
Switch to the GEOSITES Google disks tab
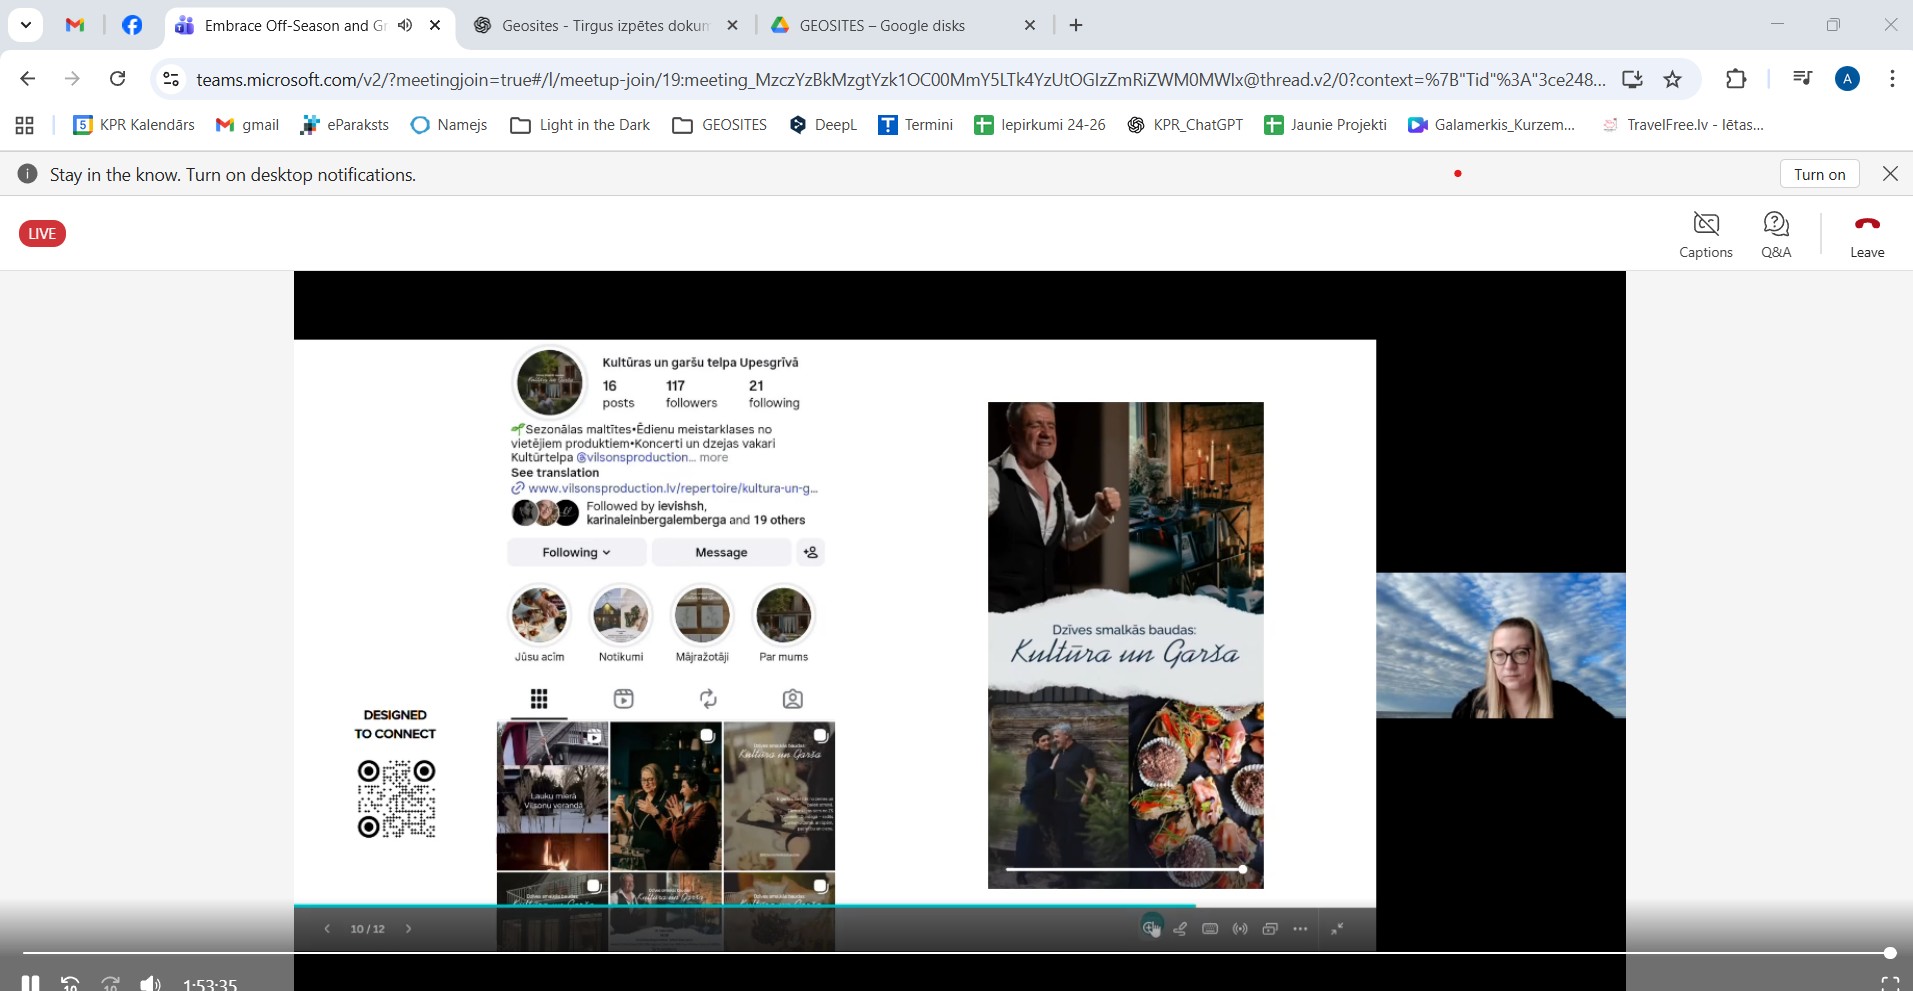click(881, 26)
